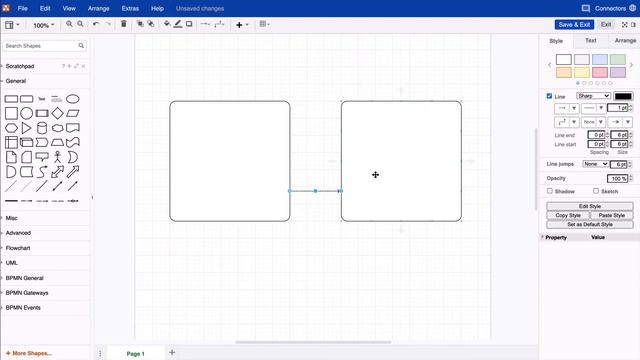Toggle the Line checkbox
Screen dimensions: 640x360
pos(549,96)
